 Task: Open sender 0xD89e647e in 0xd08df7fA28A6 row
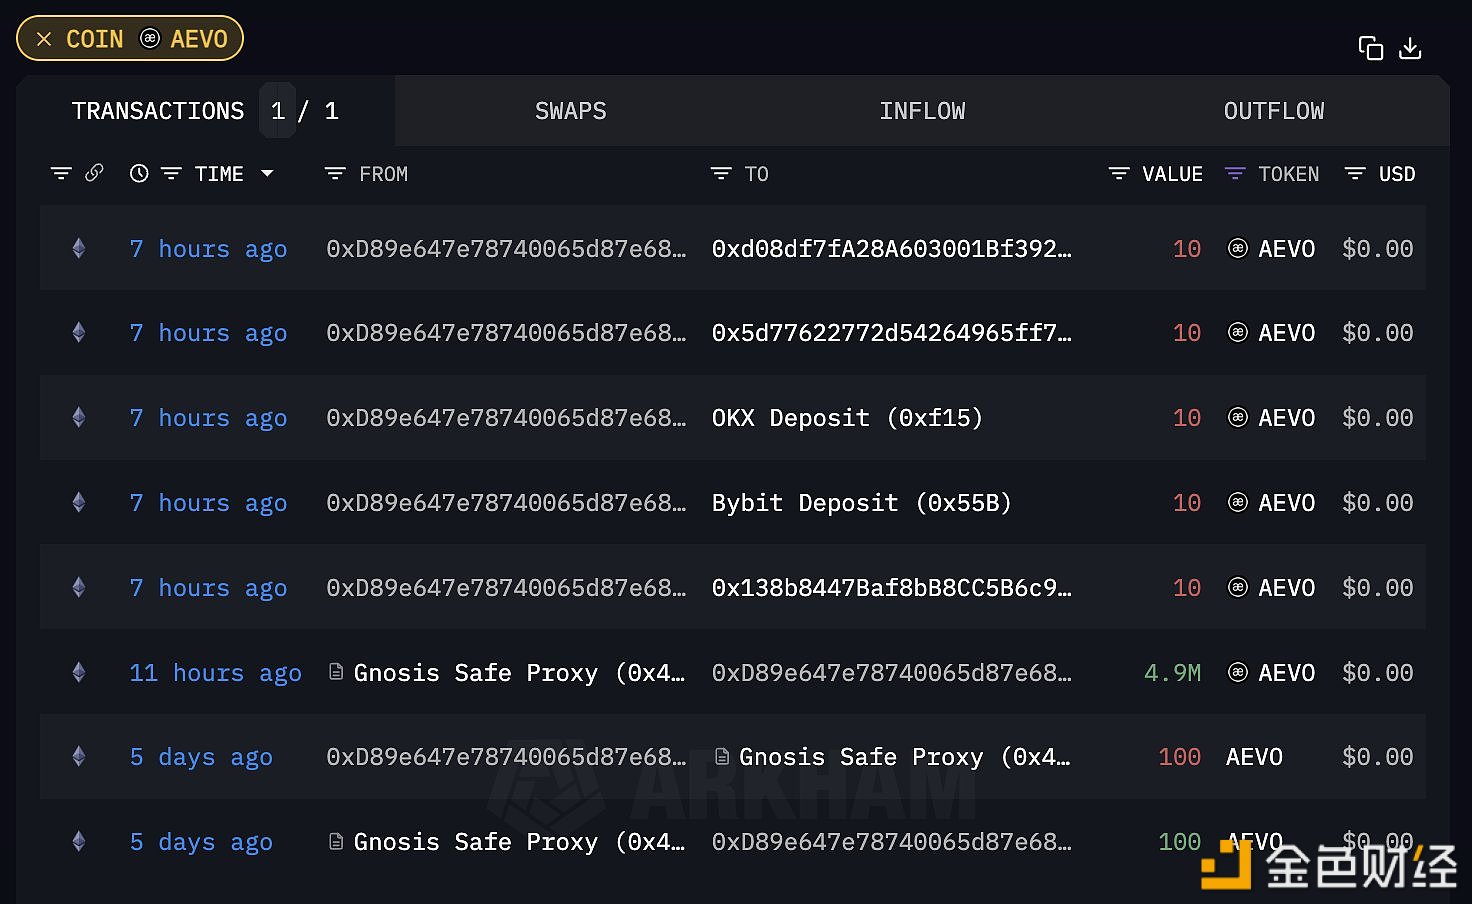[506, 249]
